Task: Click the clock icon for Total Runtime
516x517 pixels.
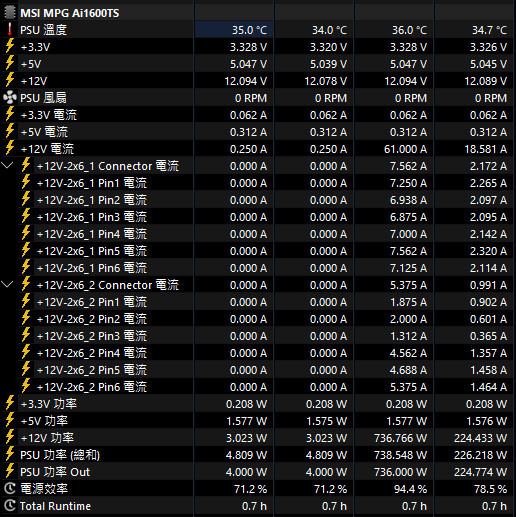Action: (10, 506)
